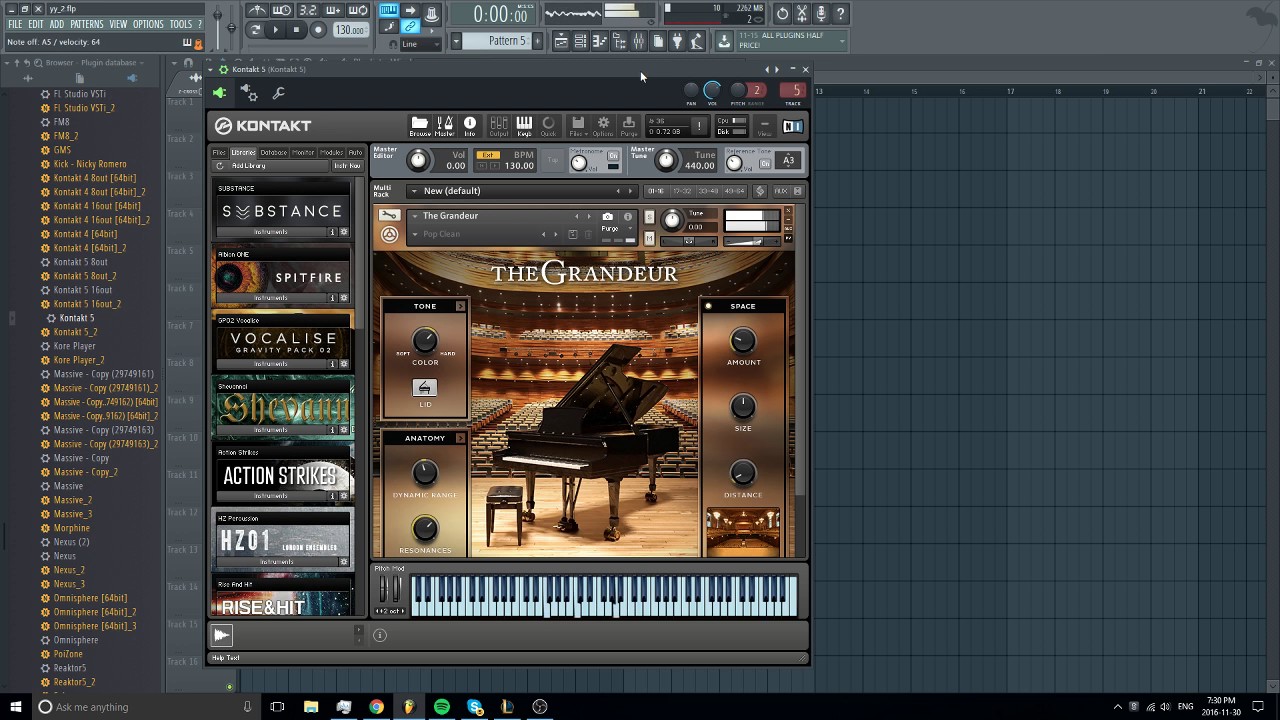
Task: Select Morphine in the plugin browser
Action: click(72, 528)
